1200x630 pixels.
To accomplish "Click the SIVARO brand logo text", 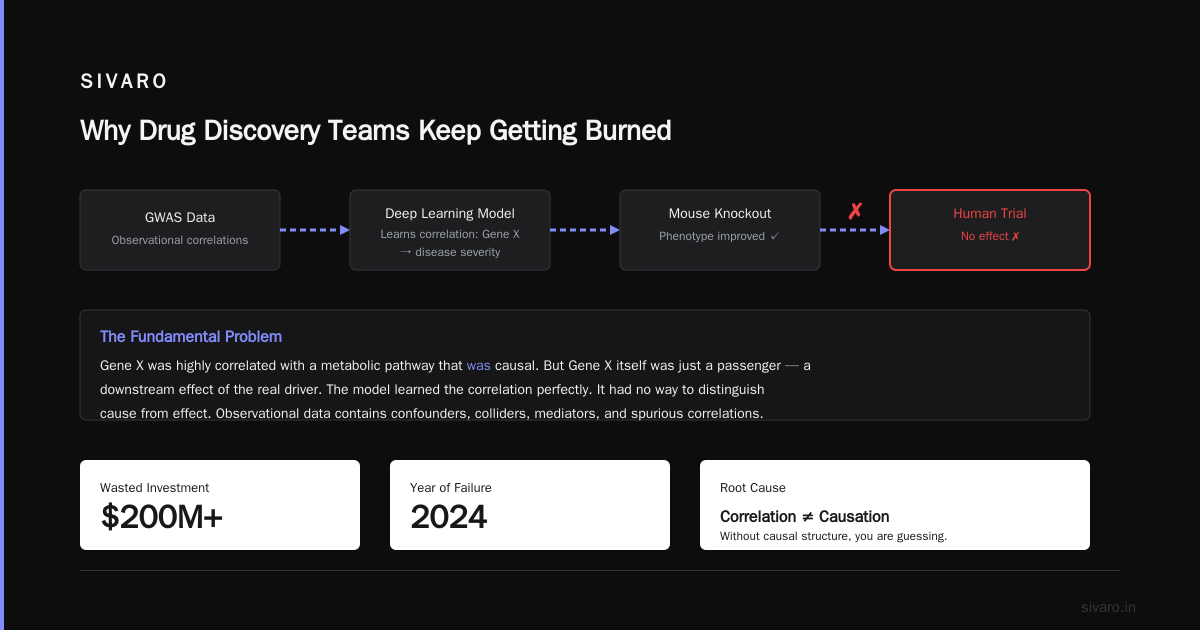I will pyautogui.click(x=124, y=82).
